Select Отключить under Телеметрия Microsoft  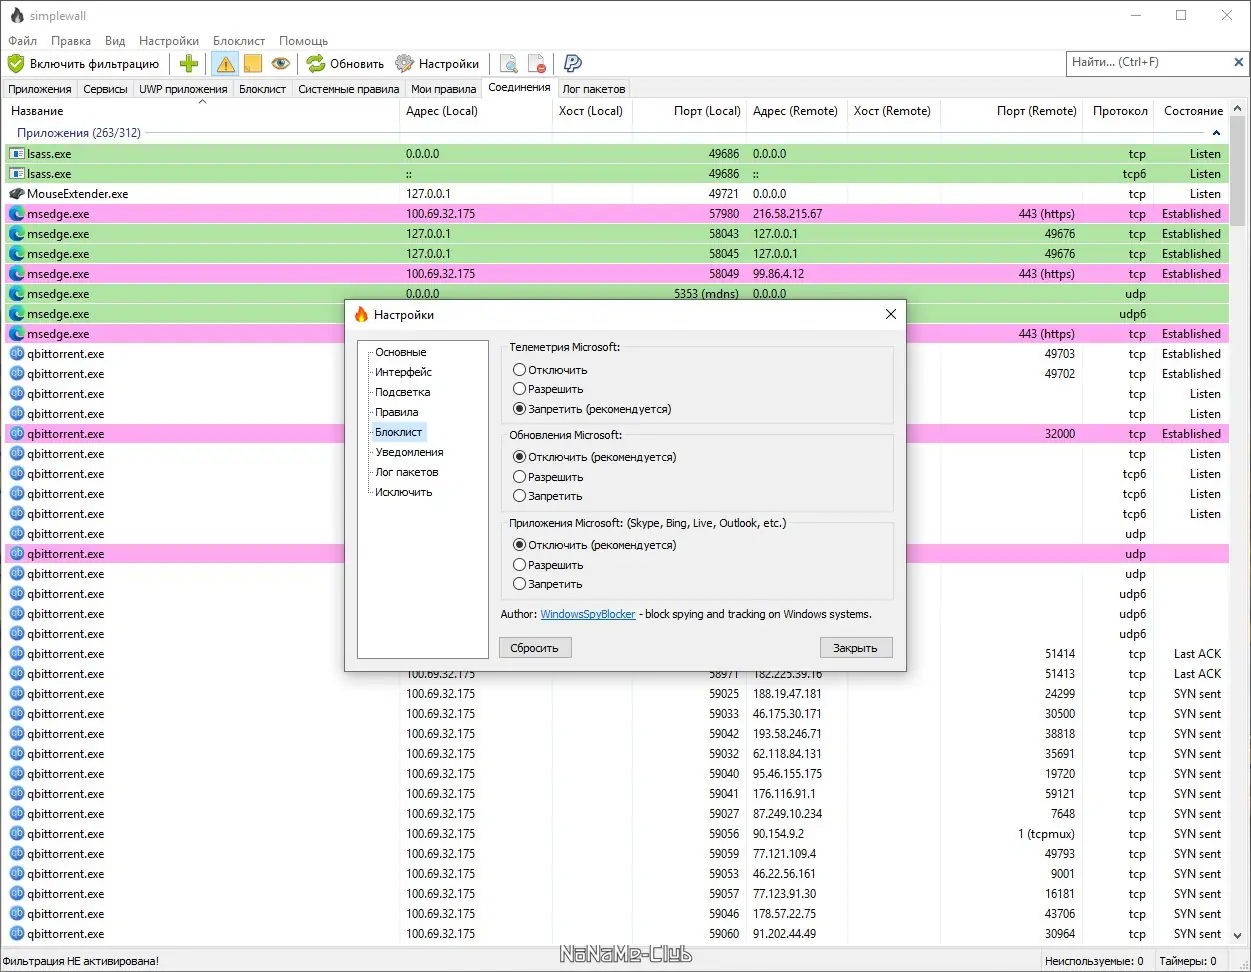pyautogui.click(x=550, y=370)
